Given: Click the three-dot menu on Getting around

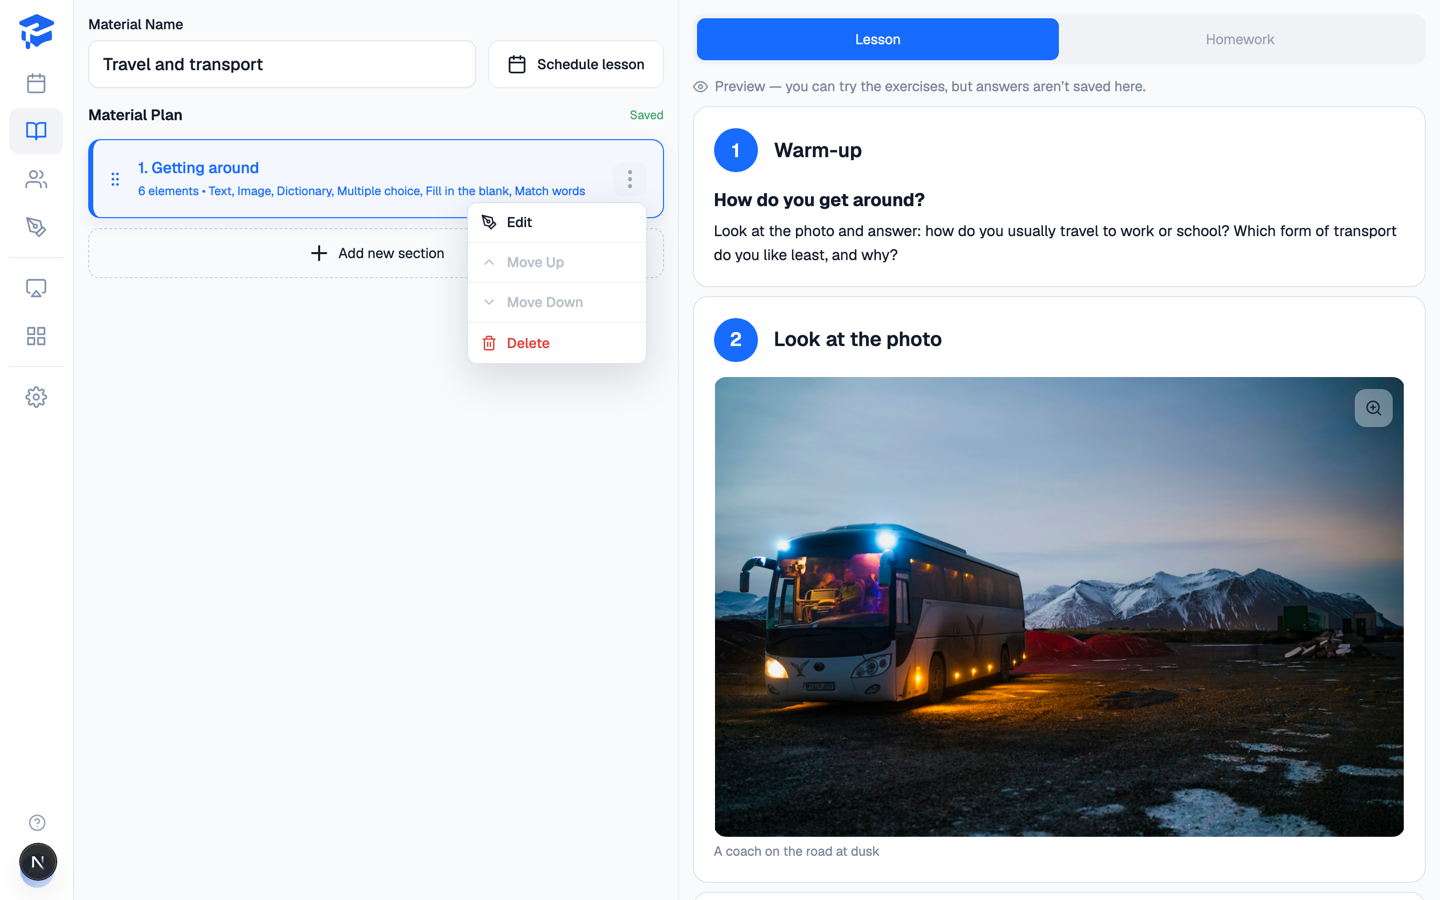Looking at the screenshot, I should [x=630, y=179].
